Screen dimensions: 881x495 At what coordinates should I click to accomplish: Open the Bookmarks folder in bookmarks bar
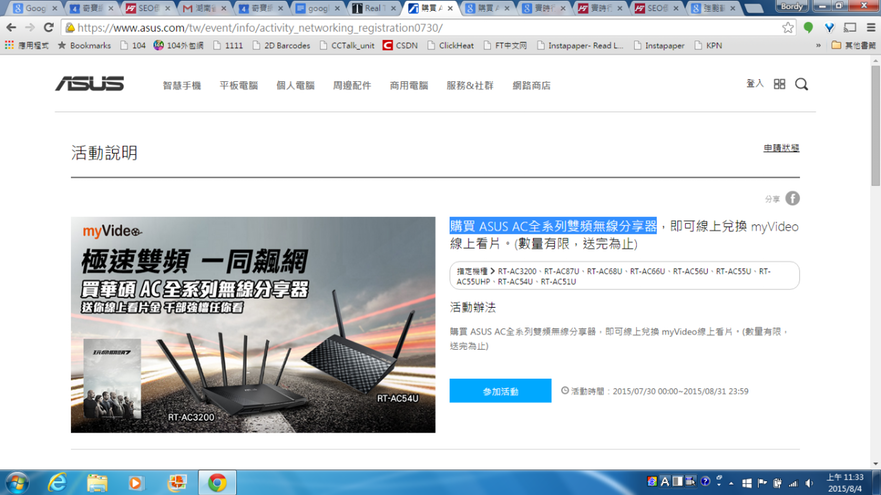pos(84,46)
